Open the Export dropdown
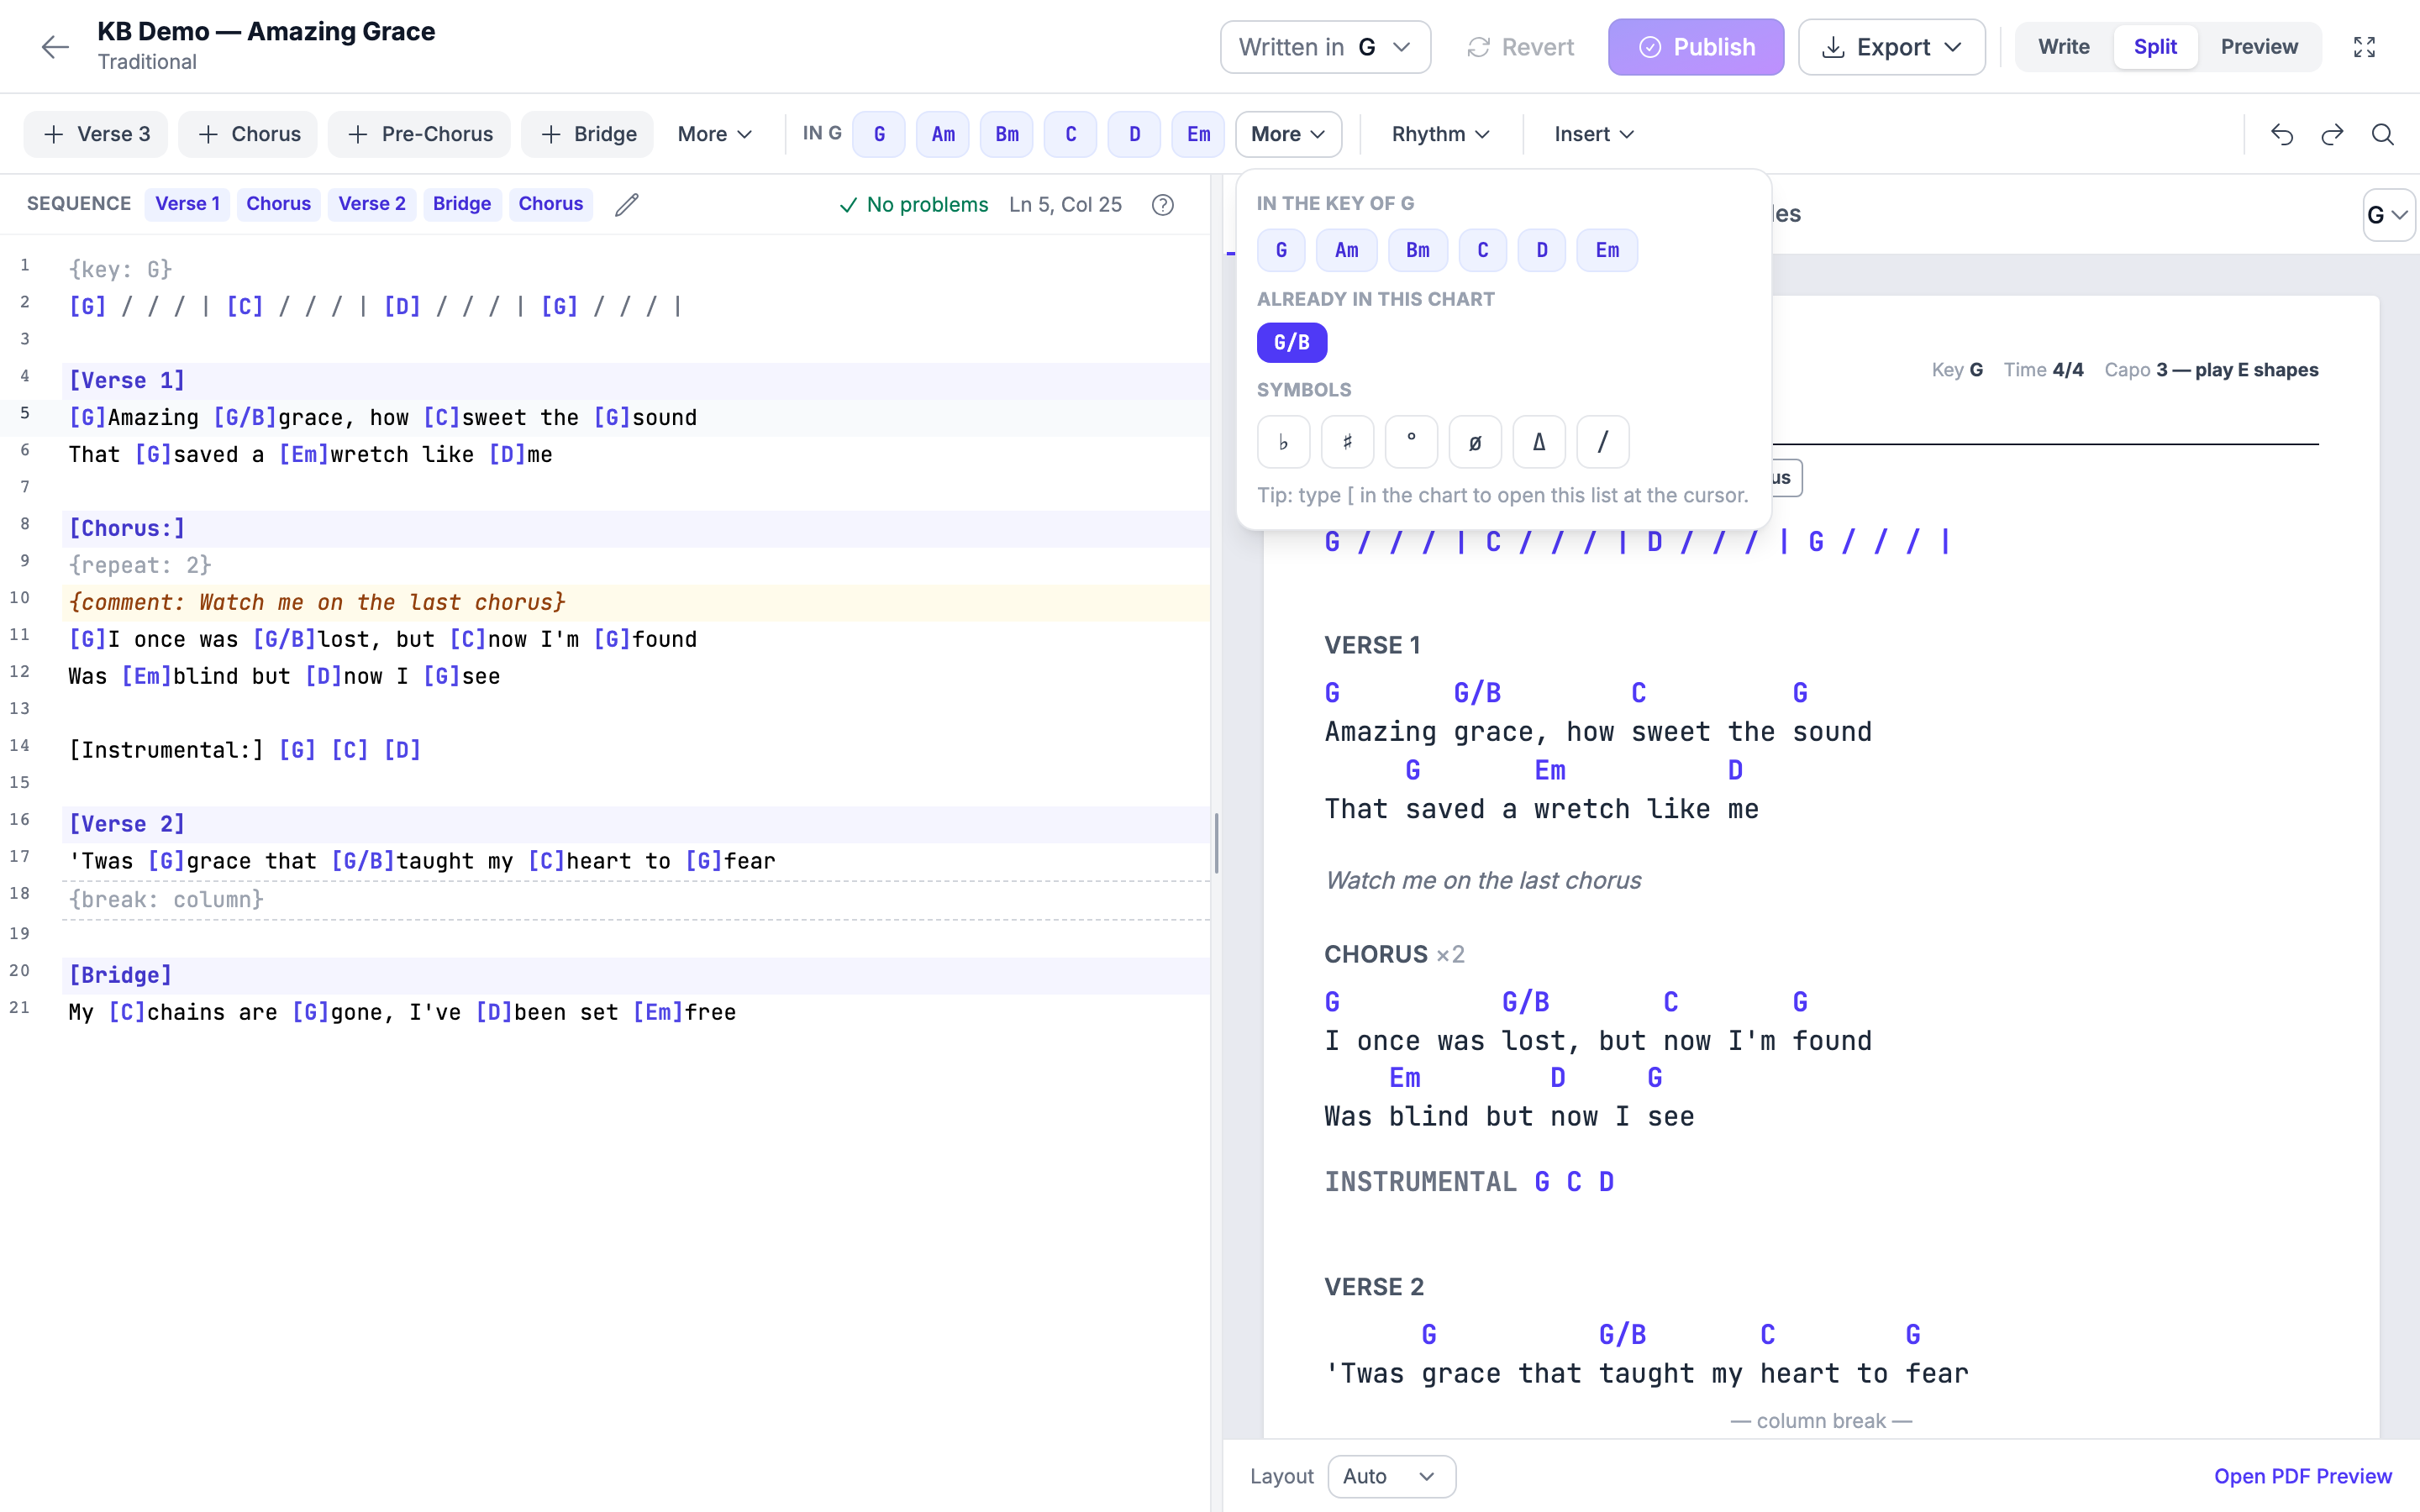Screen dimensions: 2420x1512 pos(1891,47)
